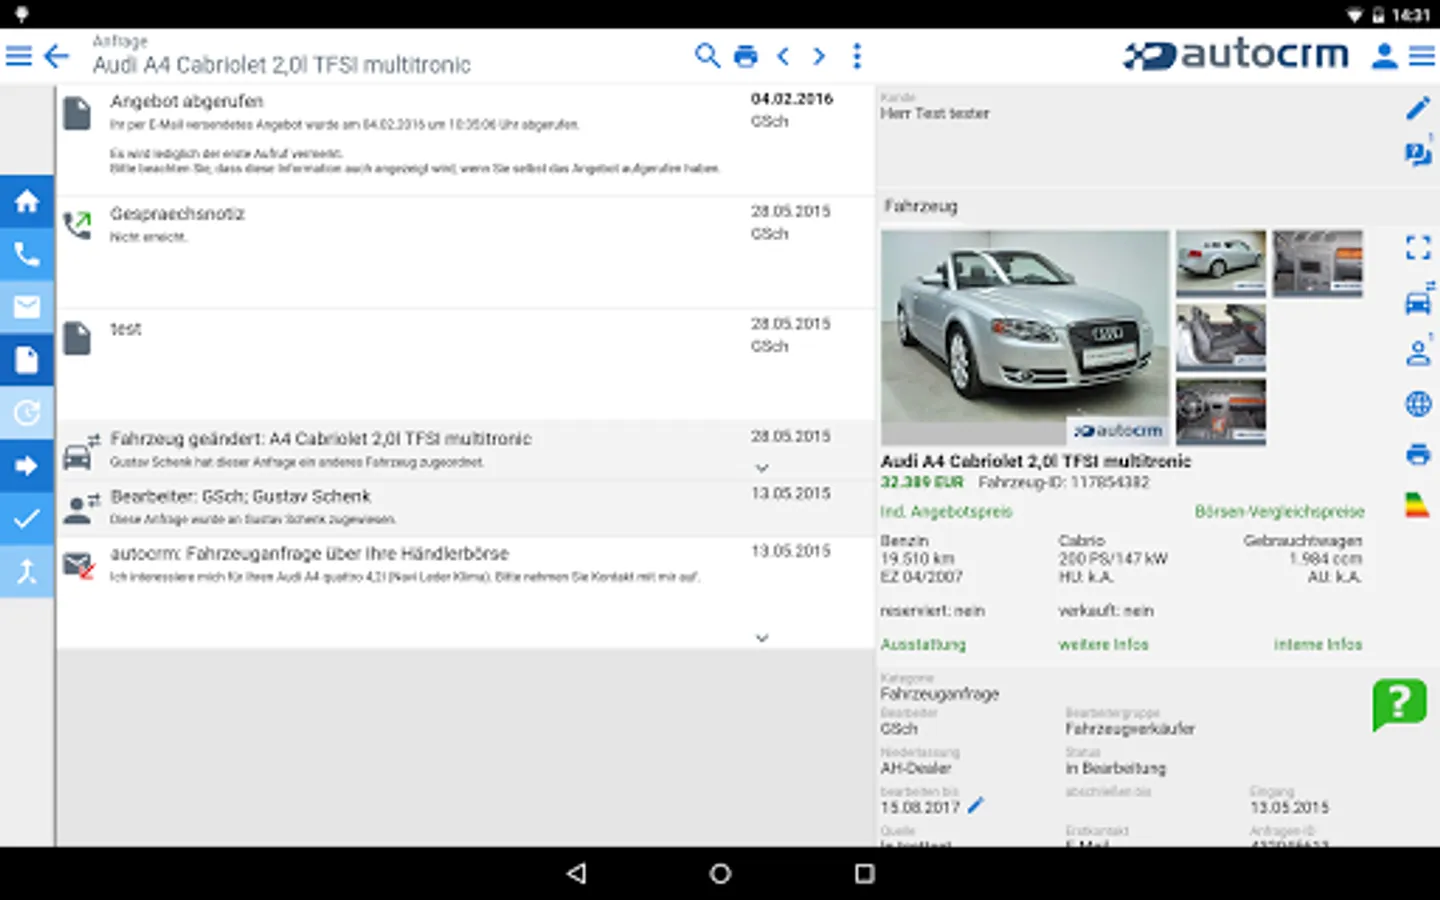Select the status value 'in Bearbeitung'
Viewport: 1440px width, 900px height.
point(1116,769)
